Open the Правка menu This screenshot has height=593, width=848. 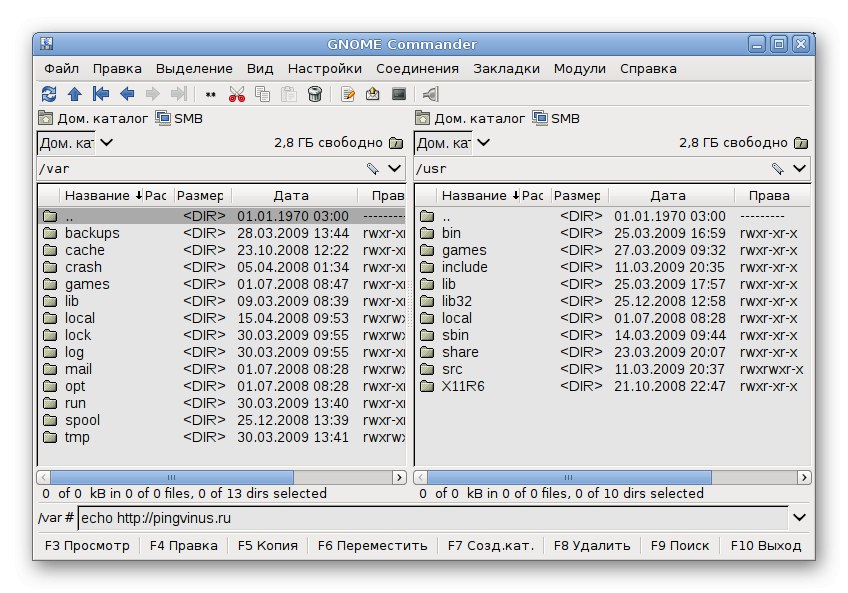[117, 69]
